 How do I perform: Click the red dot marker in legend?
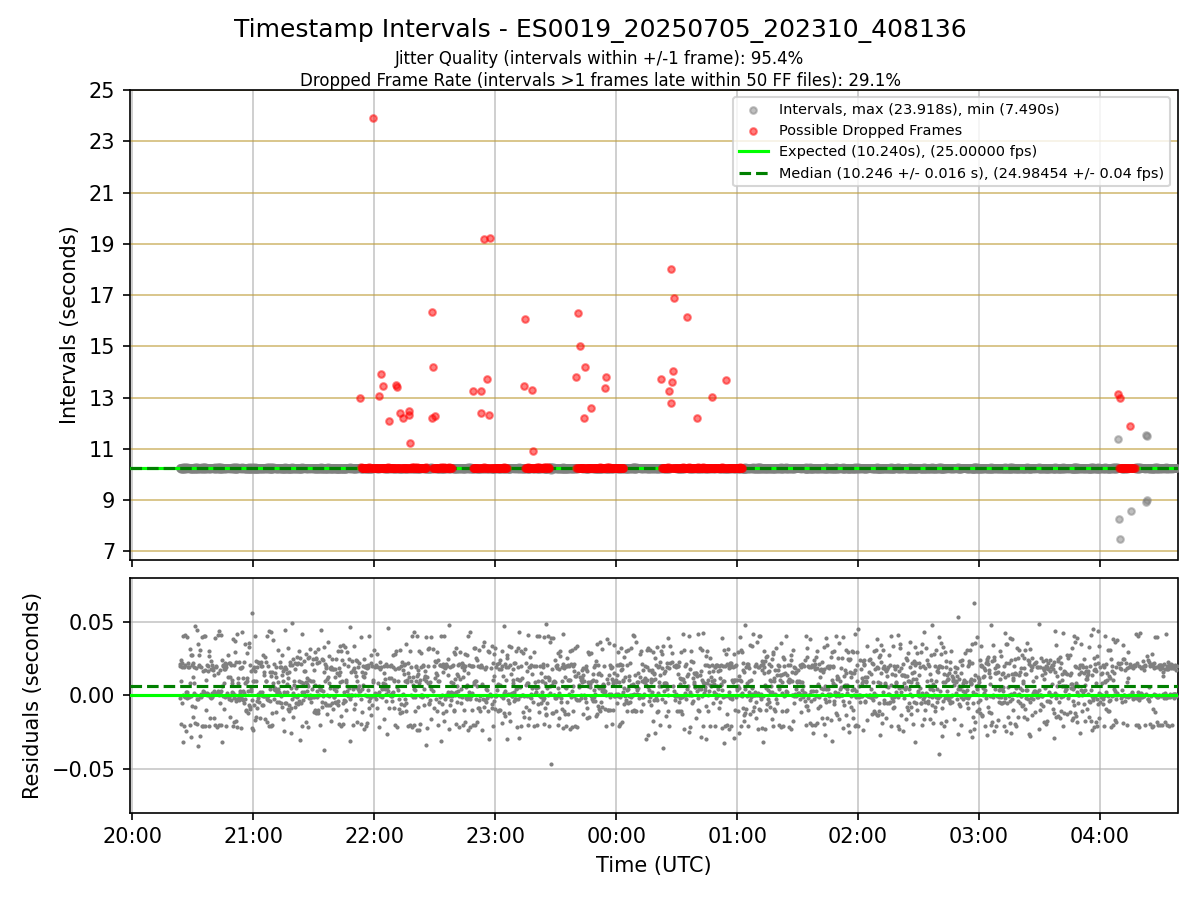click(x=754, y=131)
